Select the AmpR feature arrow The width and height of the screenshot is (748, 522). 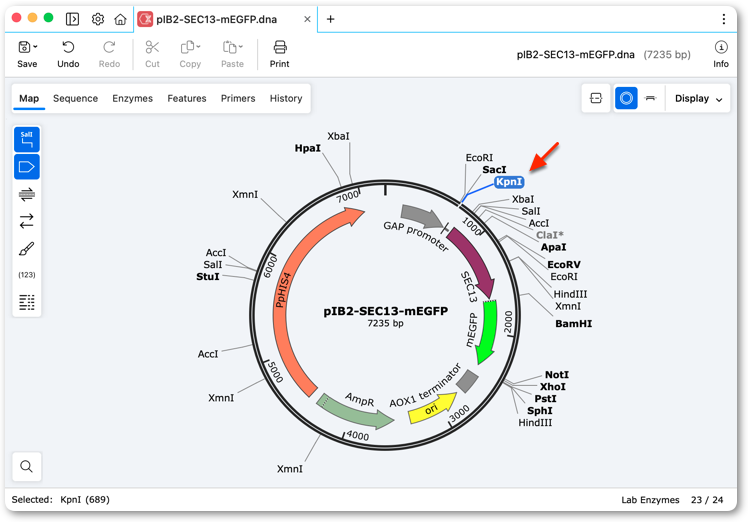coord(355,412)
